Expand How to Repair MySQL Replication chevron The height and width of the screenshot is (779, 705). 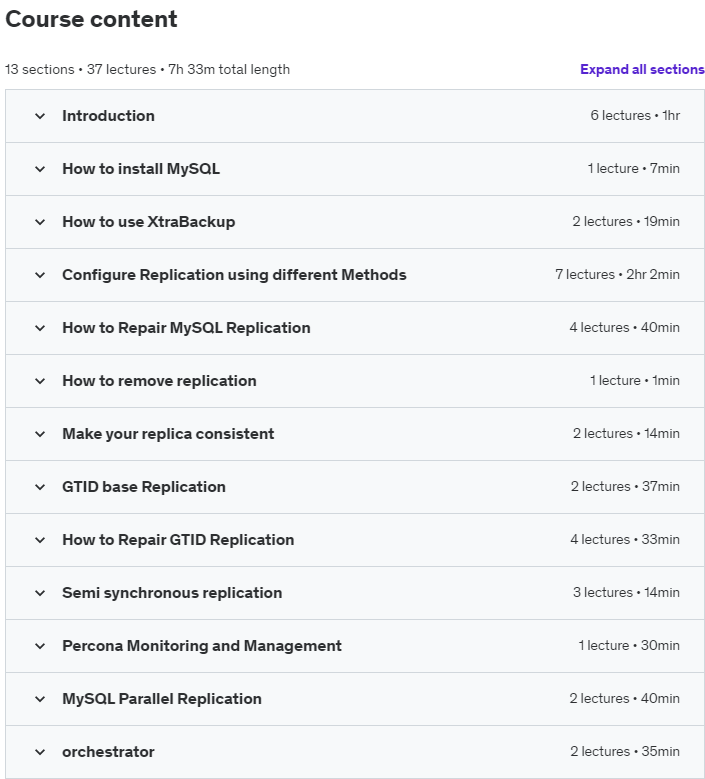click(40, 328)
